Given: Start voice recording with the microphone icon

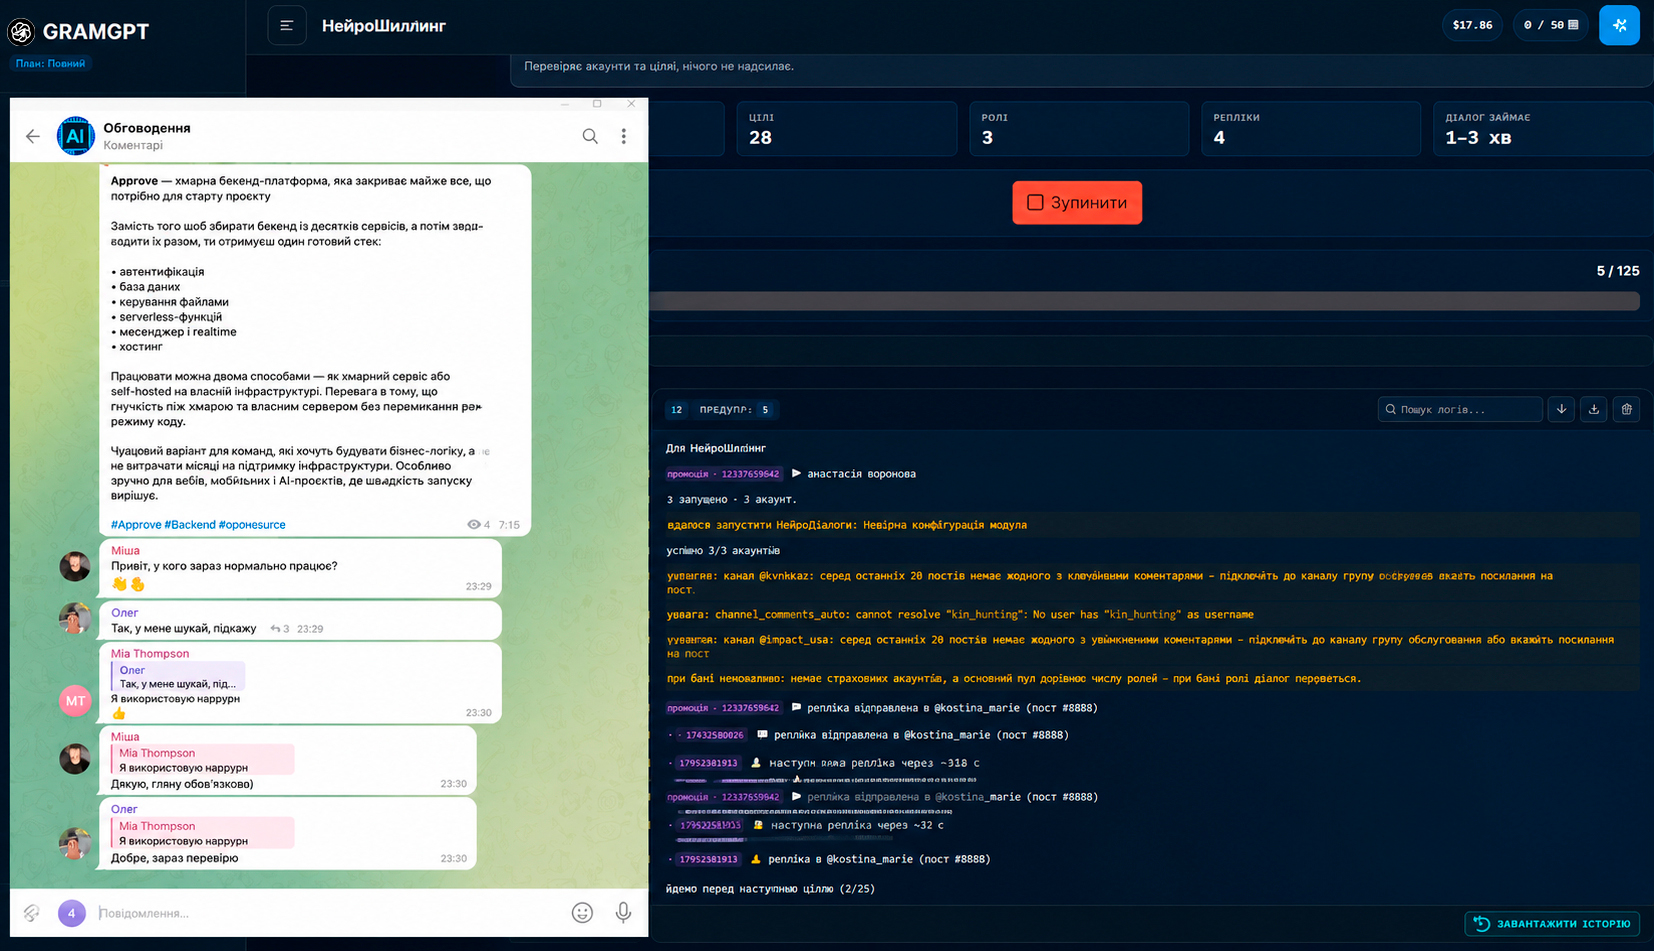Looking at the screenshot, I should click(x=623, y=912).
